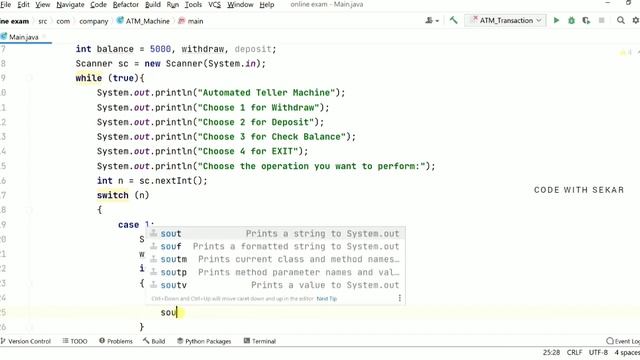
Task: Open completion popup more options icon
Action: (400, 298)
